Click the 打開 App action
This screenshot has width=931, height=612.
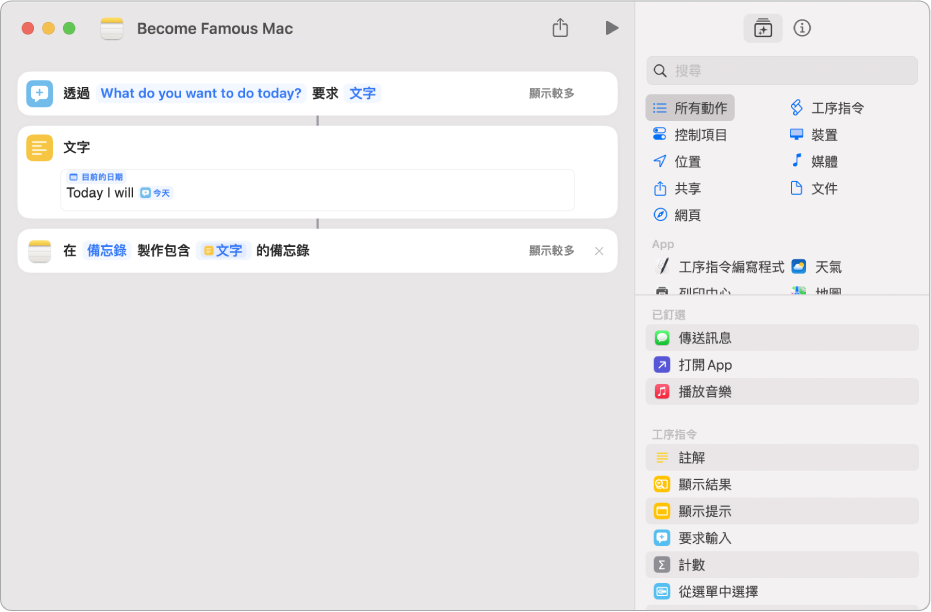[782, 364]
